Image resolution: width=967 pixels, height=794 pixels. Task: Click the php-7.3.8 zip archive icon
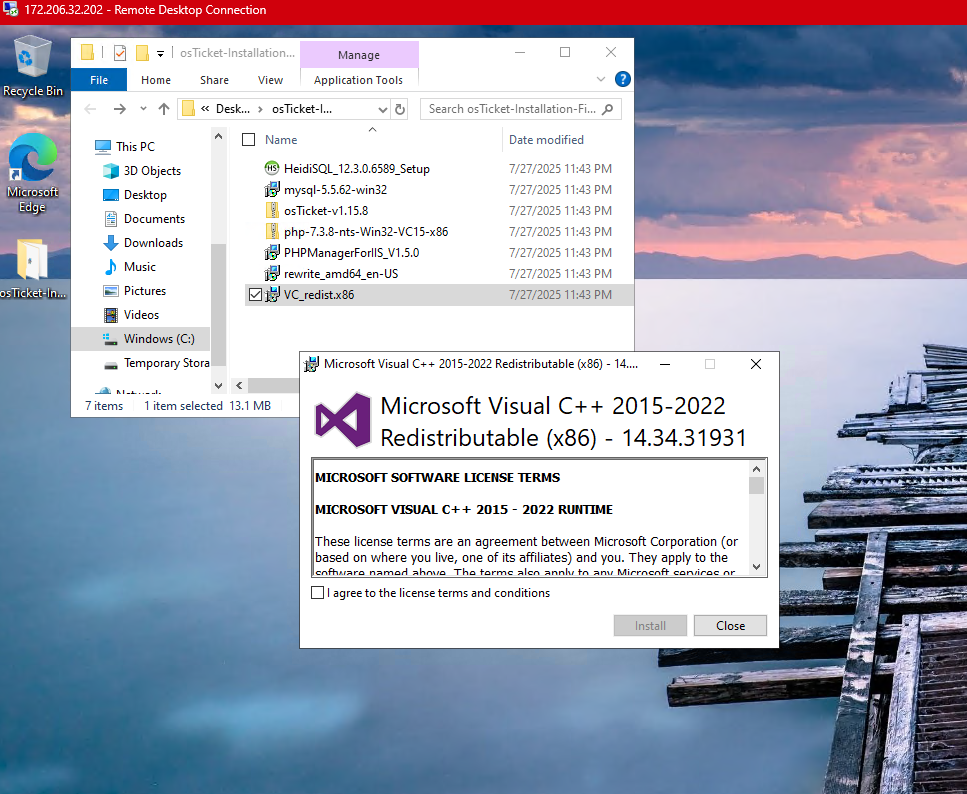click(272, 231)
